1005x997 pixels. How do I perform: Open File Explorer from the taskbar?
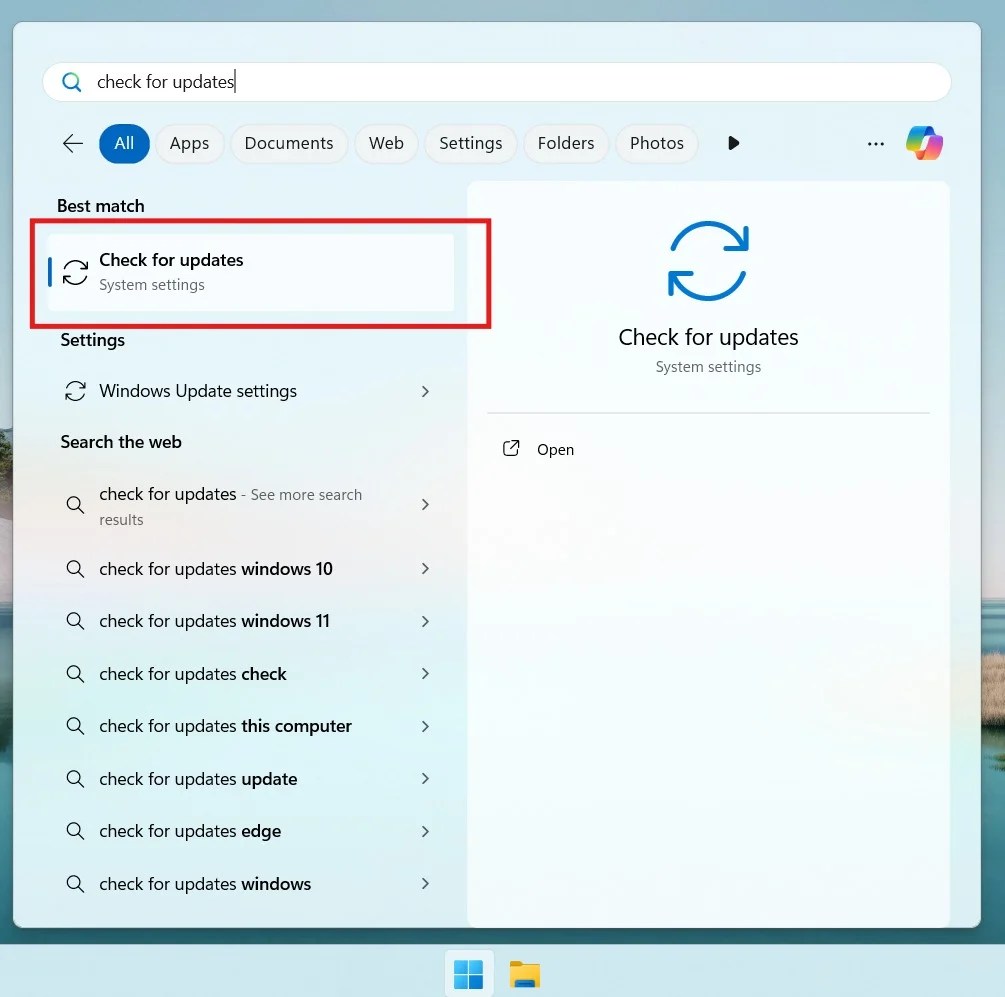[524, 974]
